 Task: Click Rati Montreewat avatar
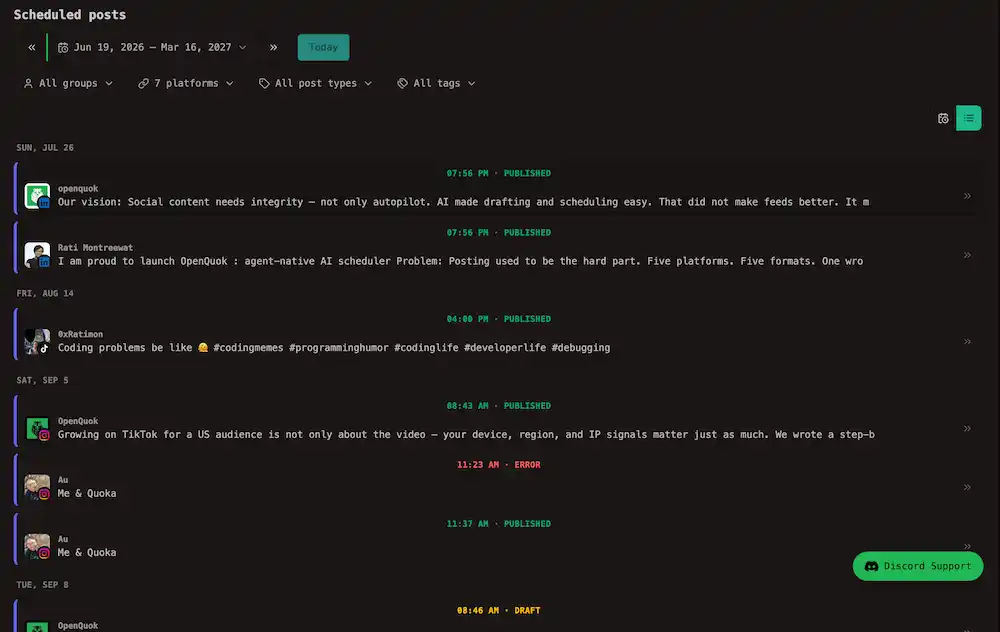(37, 255)
